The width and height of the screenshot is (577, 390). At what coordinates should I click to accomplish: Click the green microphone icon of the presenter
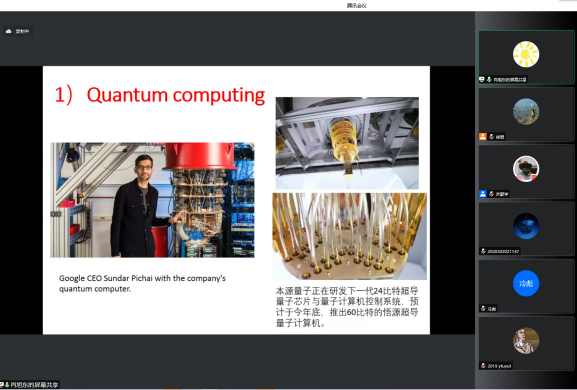point(489,79)
